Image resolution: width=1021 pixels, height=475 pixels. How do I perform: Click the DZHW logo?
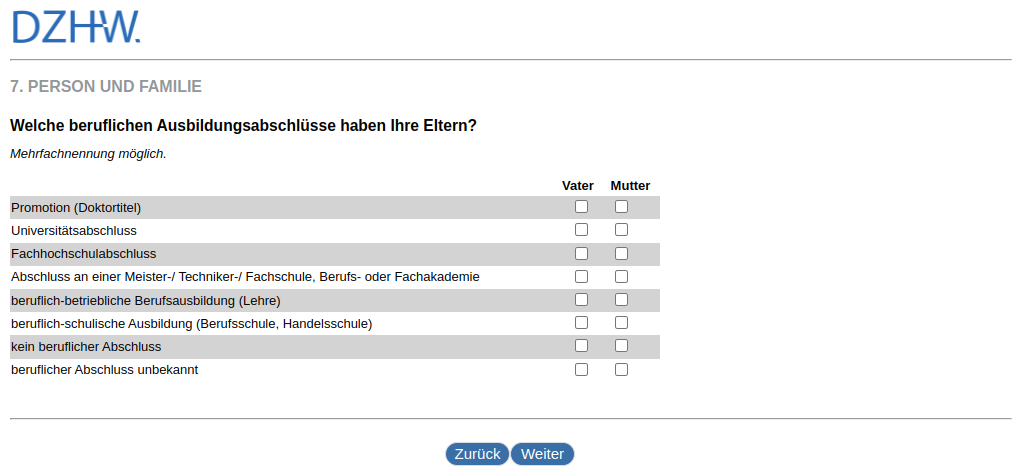pos(76,27)
